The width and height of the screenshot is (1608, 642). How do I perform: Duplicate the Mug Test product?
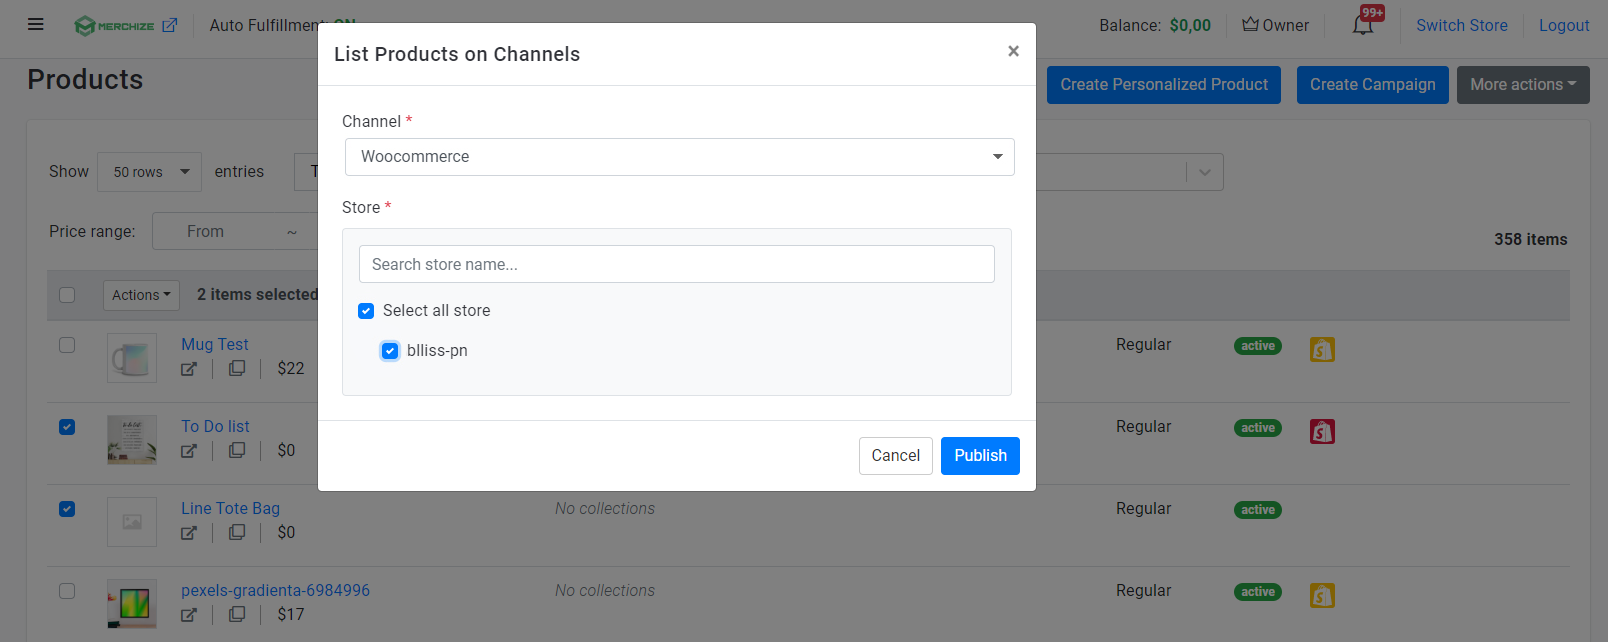(237, 368)
